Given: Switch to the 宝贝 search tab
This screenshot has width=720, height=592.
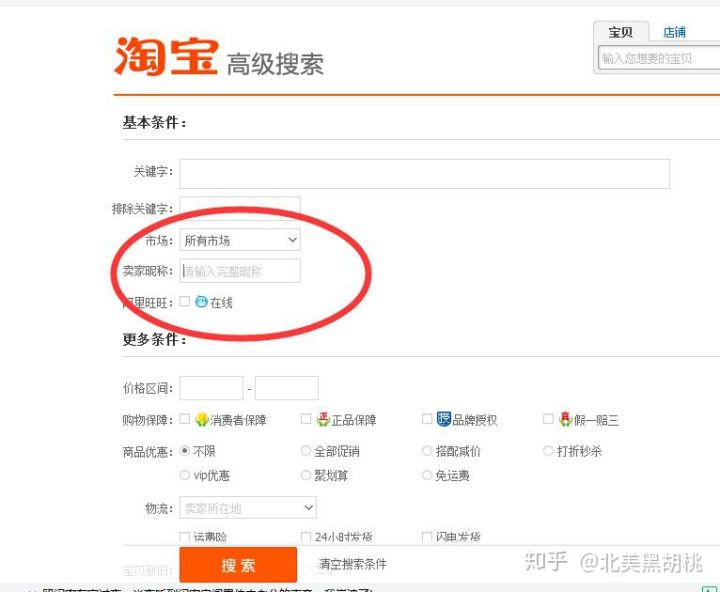Looking at the screenshot, I should pos(621,32).
